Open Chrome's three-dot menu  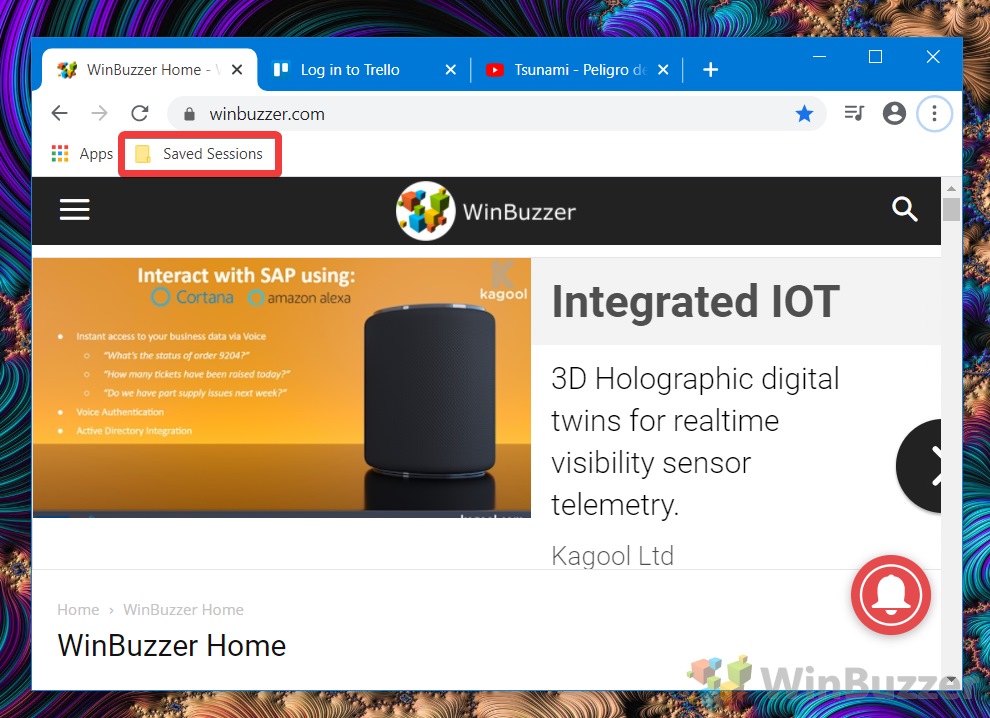[934, 114]
